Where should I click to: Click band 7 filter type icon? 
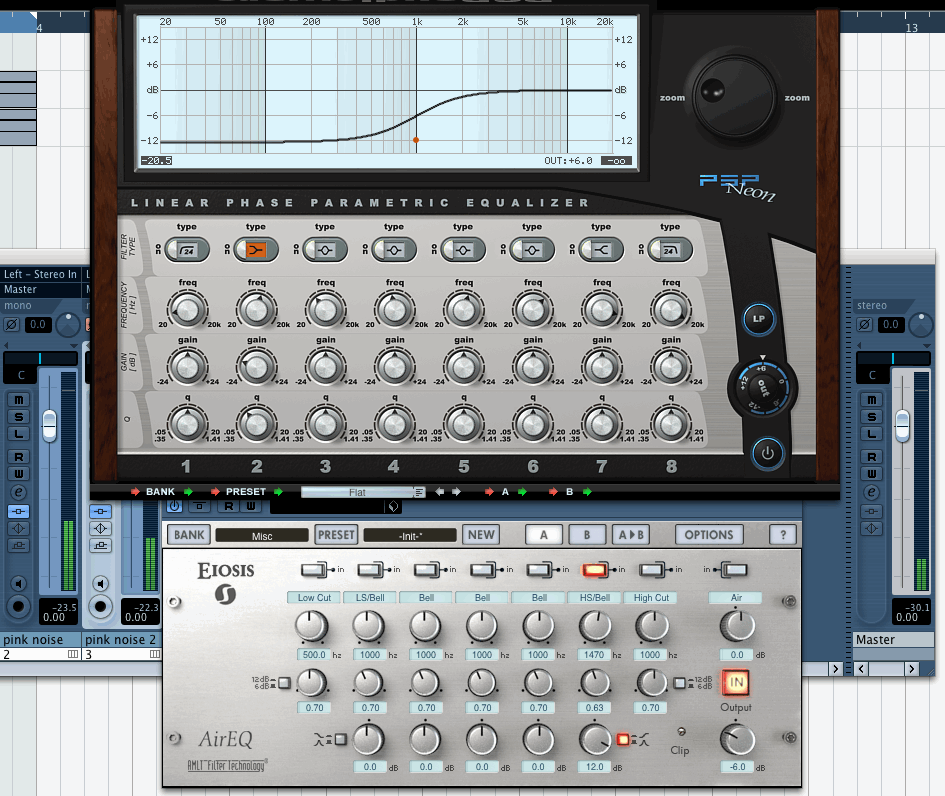[x=601, y=249]
